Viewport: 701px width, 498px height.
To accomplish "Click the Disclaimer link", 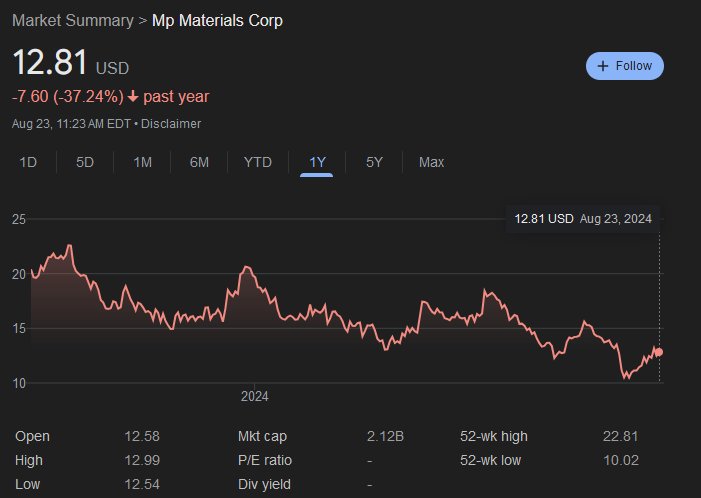I will [171, 123].
